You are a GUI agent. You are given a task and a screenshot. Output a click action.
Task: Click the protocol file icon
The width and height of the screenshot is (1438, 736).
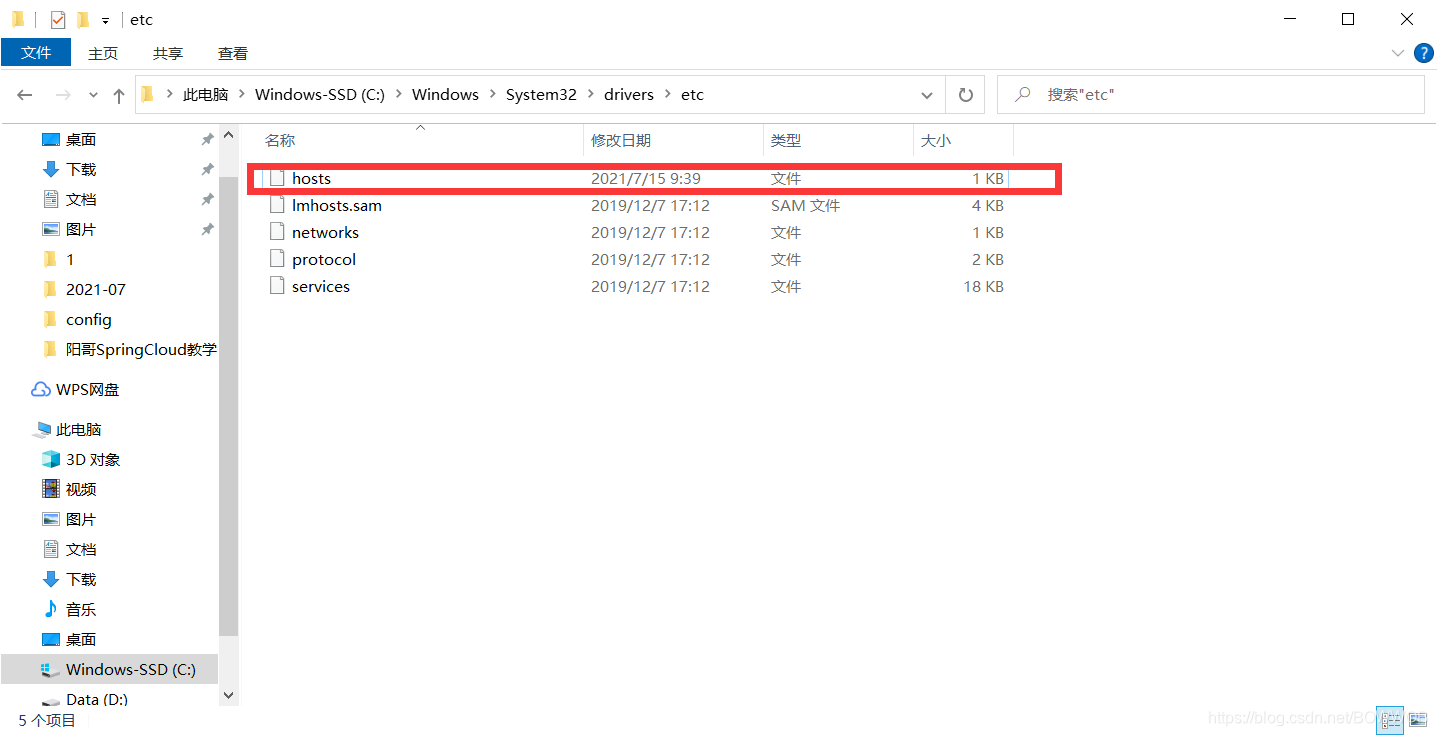[277, 259]
